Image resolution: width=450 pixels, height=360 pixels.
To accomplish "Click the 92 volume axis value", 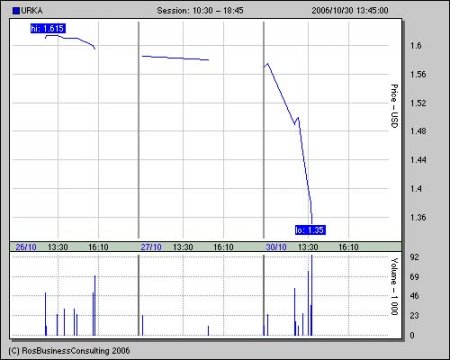I will [414, 257].
